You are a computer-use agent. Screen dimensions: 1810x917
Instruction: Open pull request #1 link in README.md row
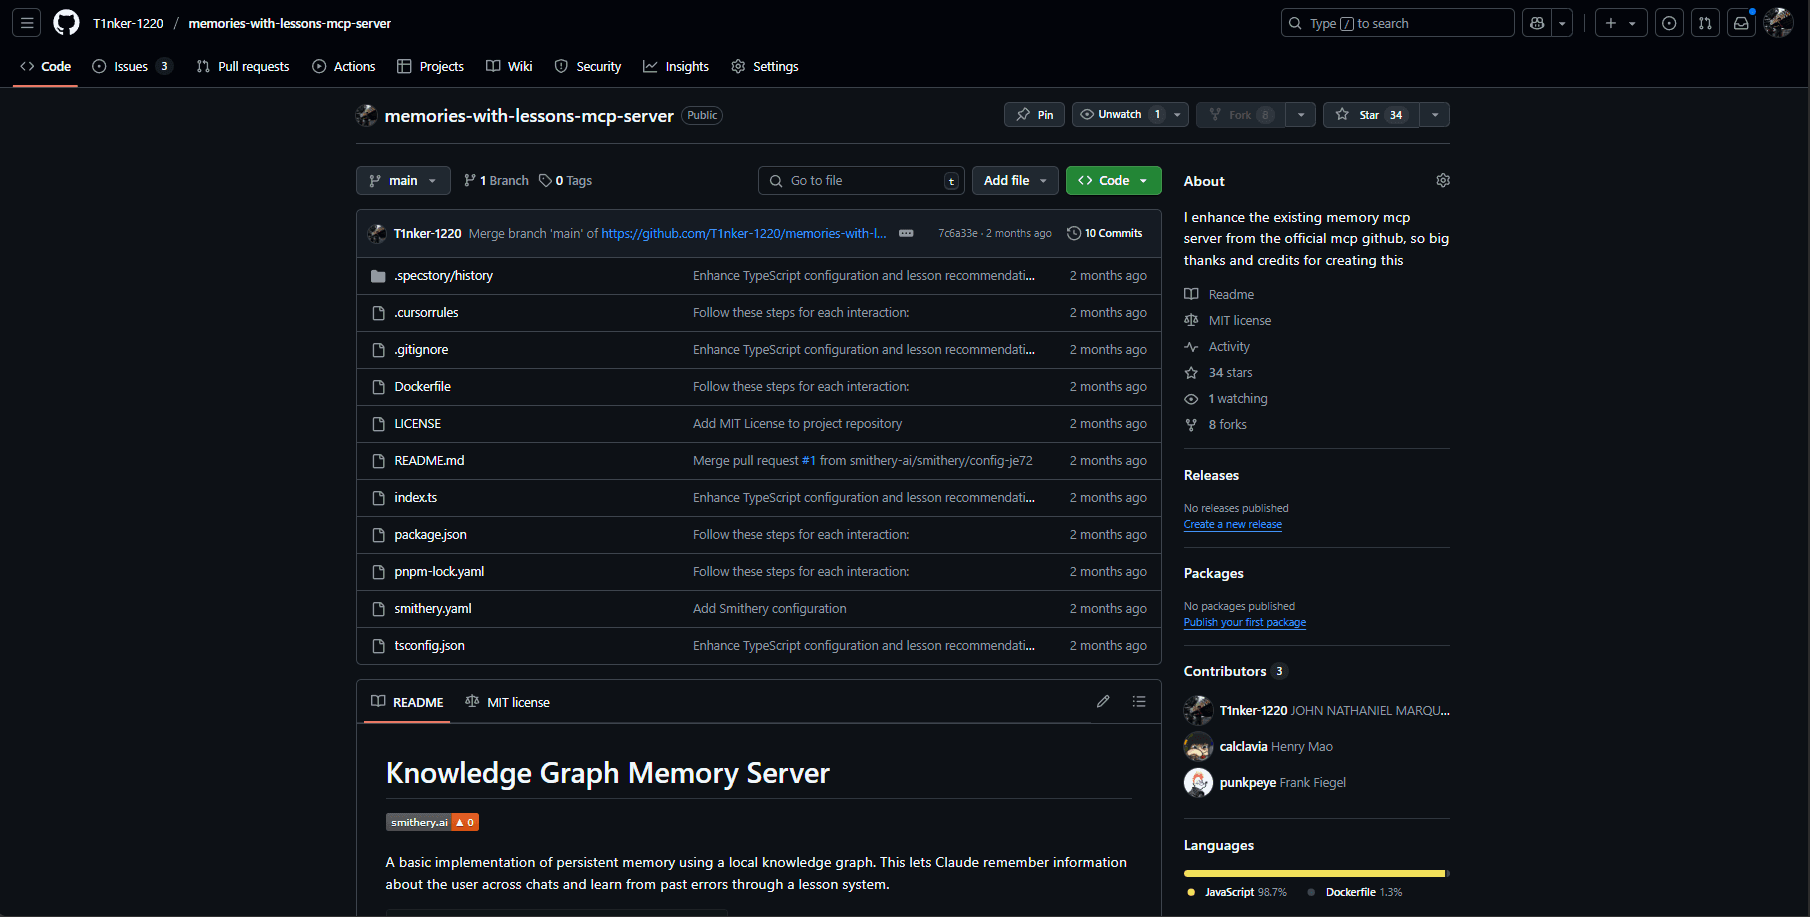[x=809, y=461]
